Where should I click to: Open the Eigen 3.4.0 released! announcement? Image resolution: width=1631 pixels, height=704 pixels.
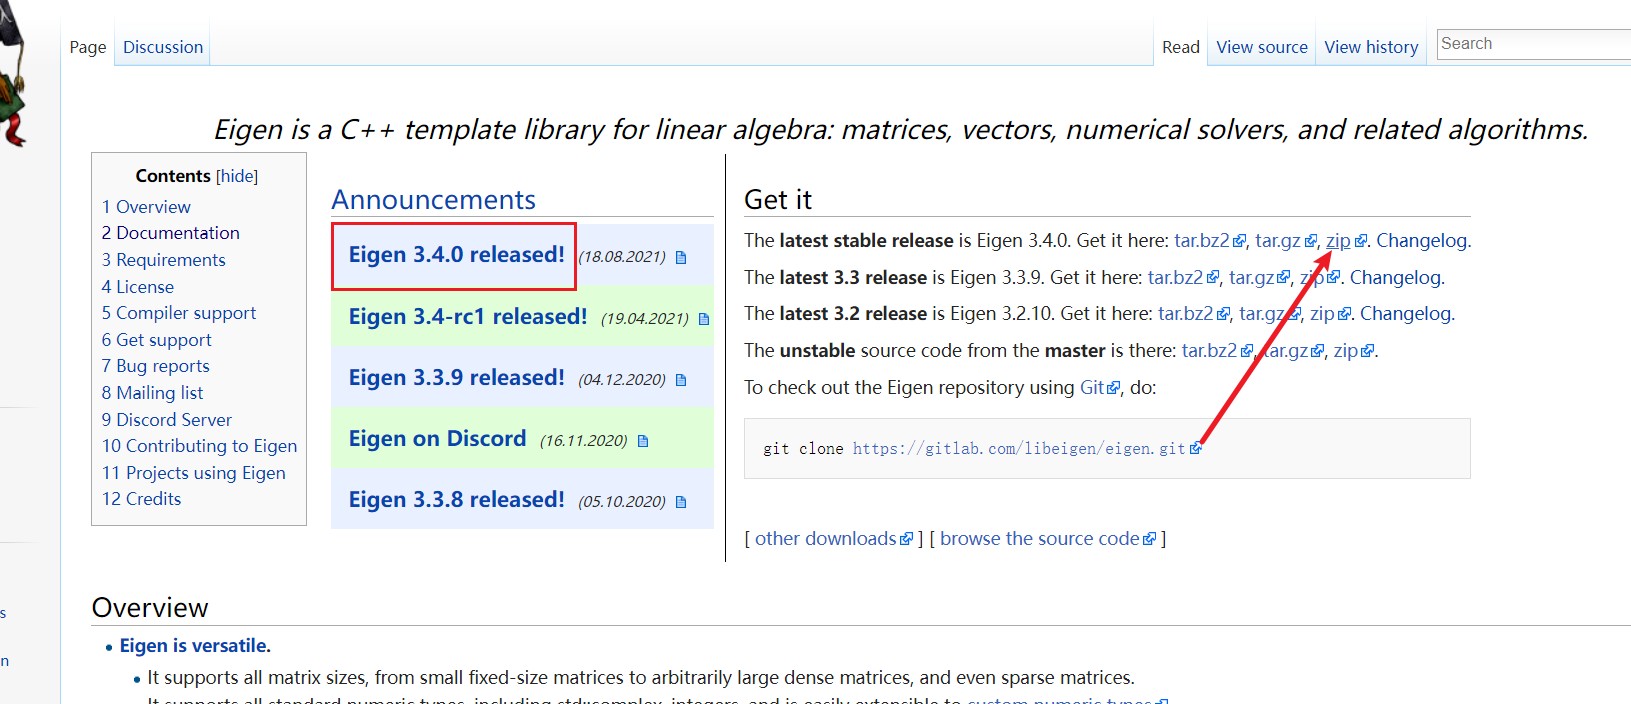click(456, 255)
